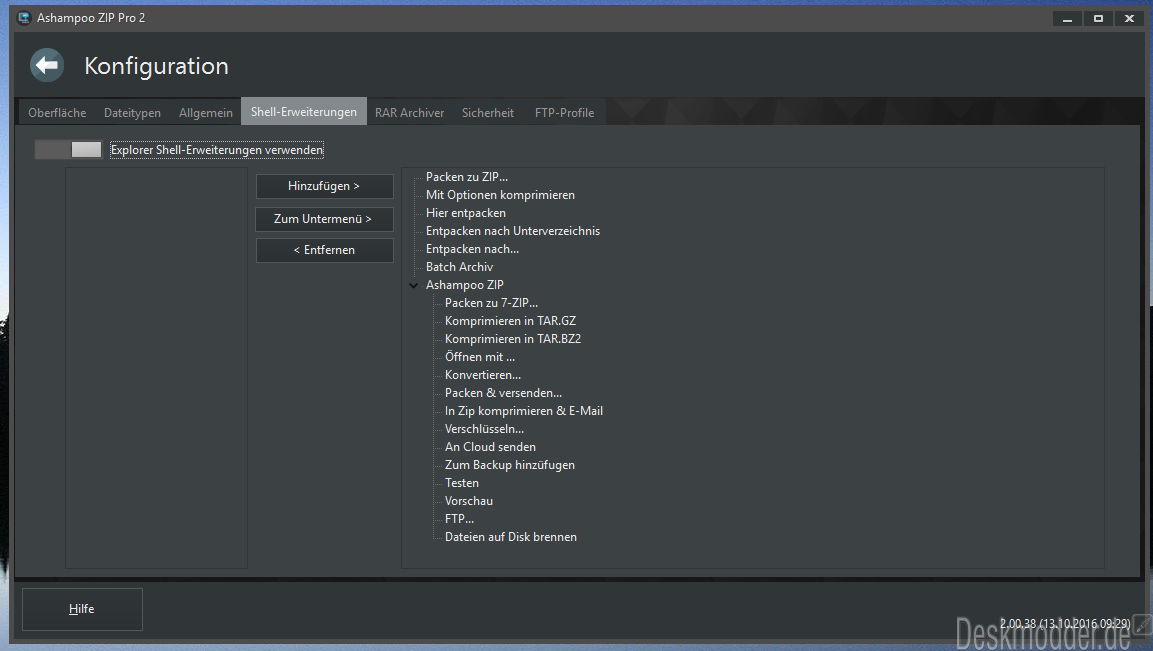Select 'Vorschau' entry
Screen dimensions: 1153x651
(x=468, y=501)
